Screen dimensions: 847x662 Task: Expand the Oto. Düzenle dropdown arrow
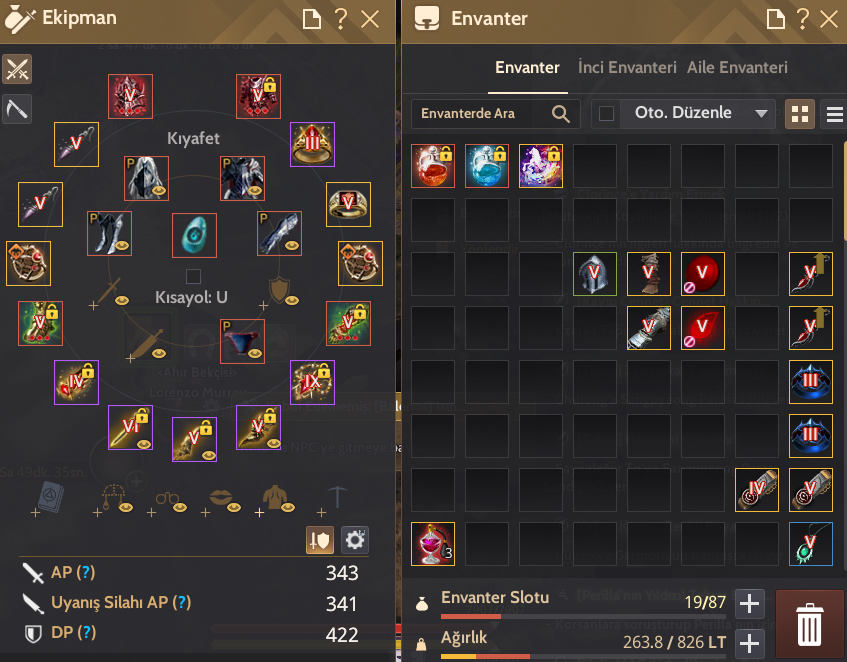pyautogui.click(x=761, y=114)
